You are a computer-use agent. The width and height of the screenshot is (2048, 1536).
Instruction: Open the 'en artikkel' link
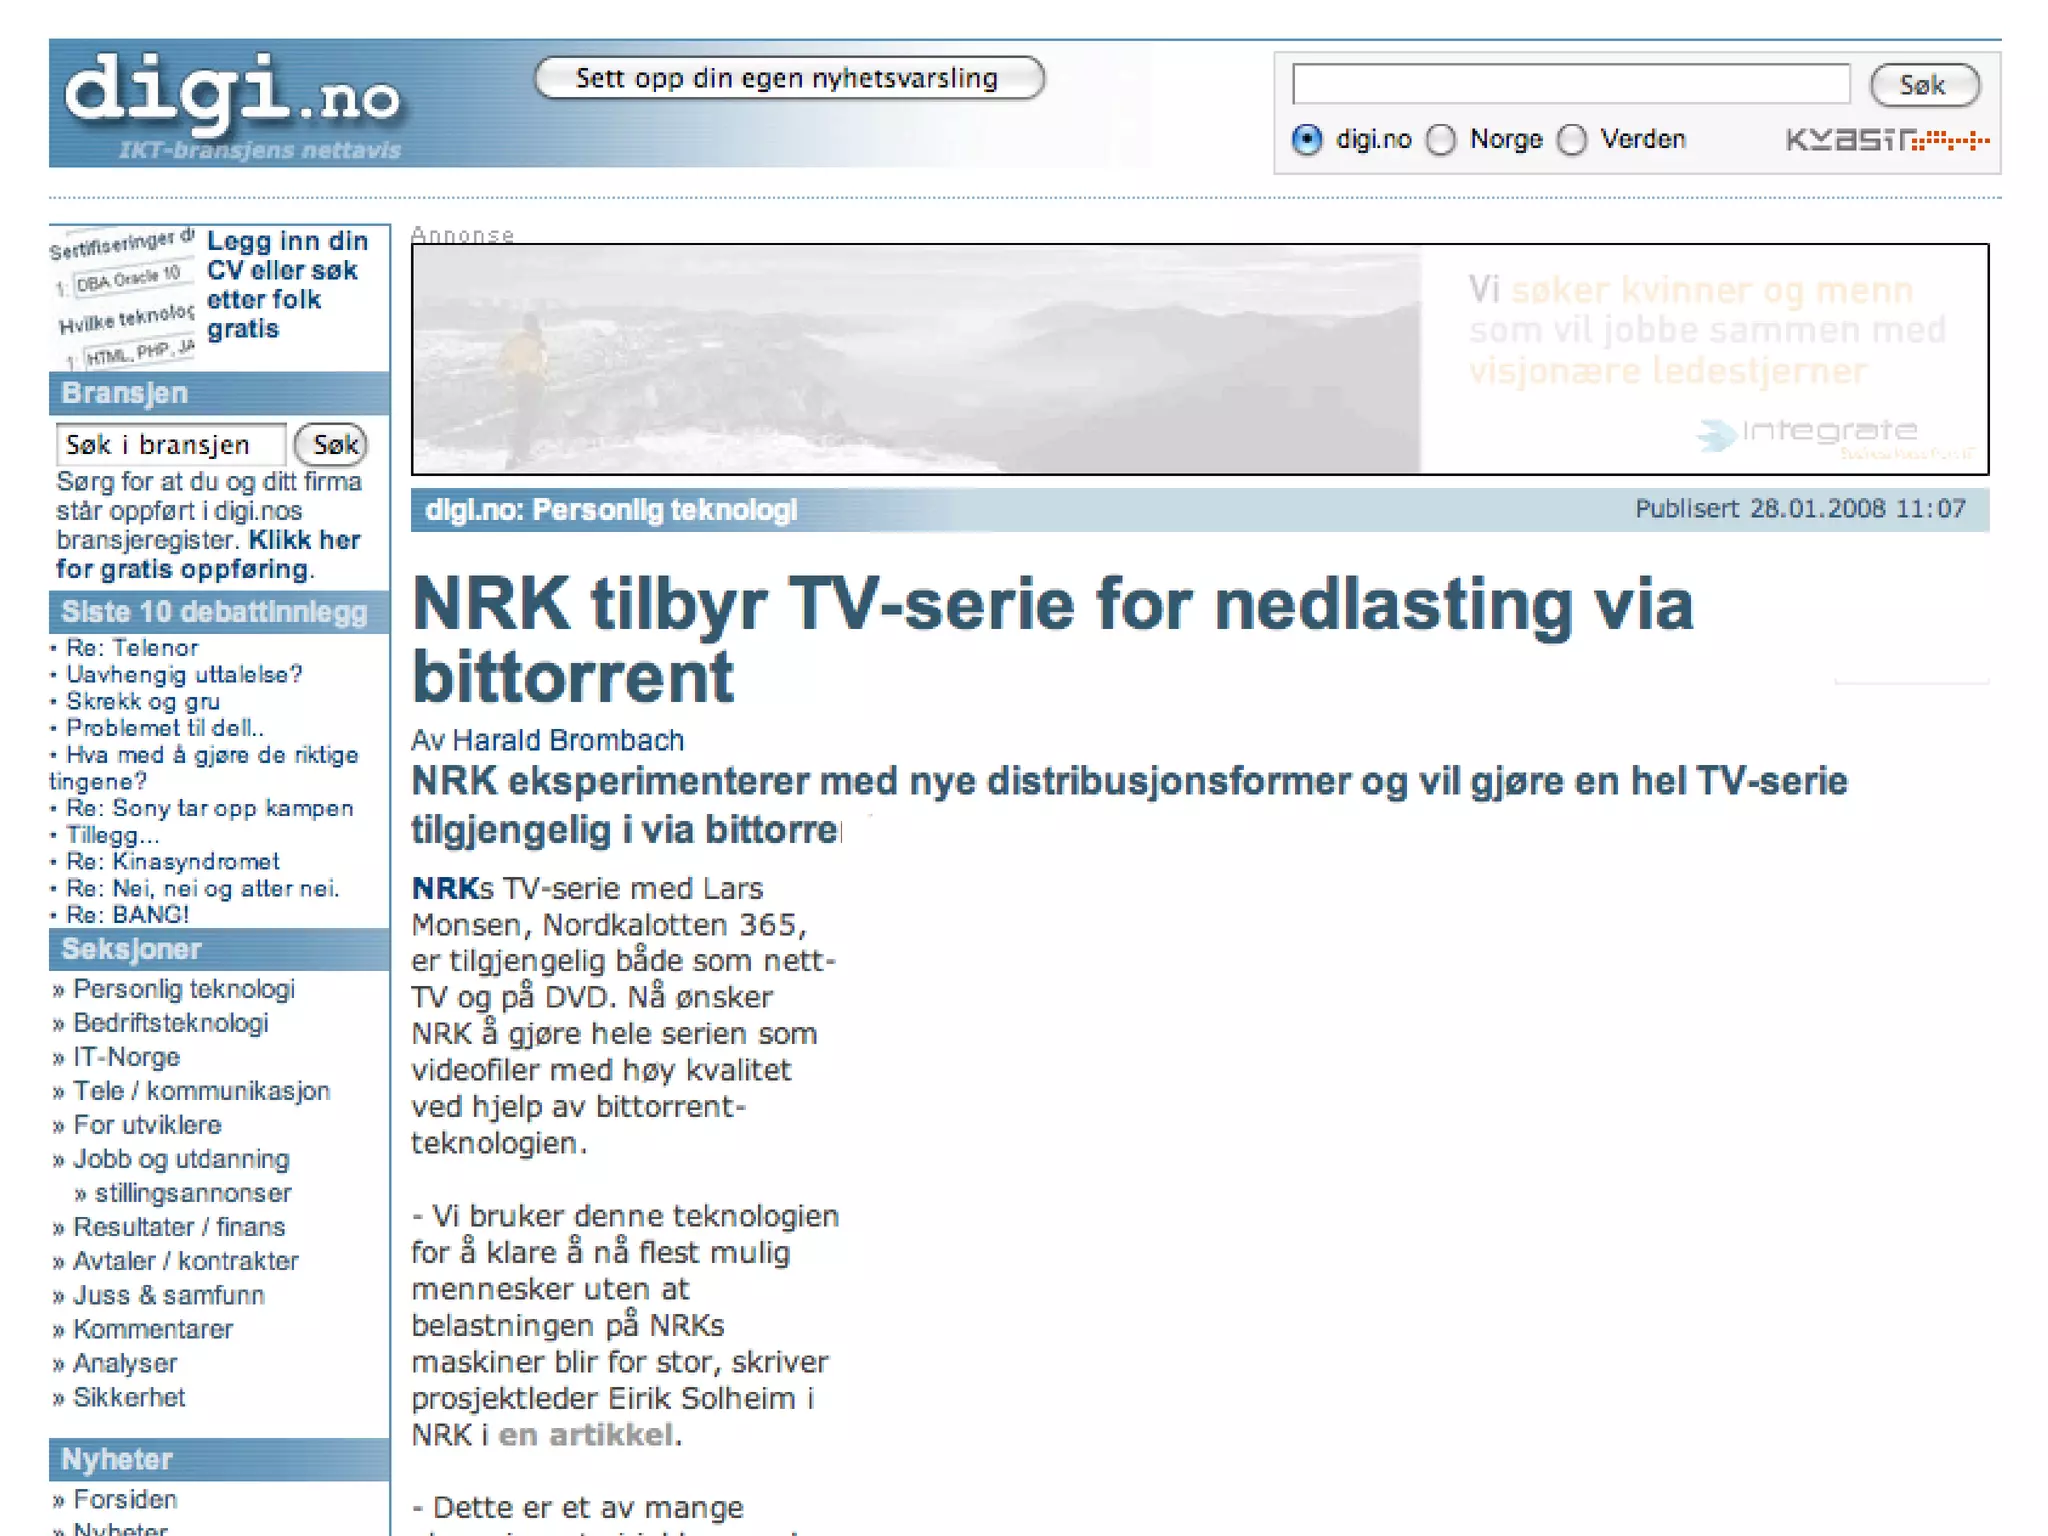(585, 1435)
